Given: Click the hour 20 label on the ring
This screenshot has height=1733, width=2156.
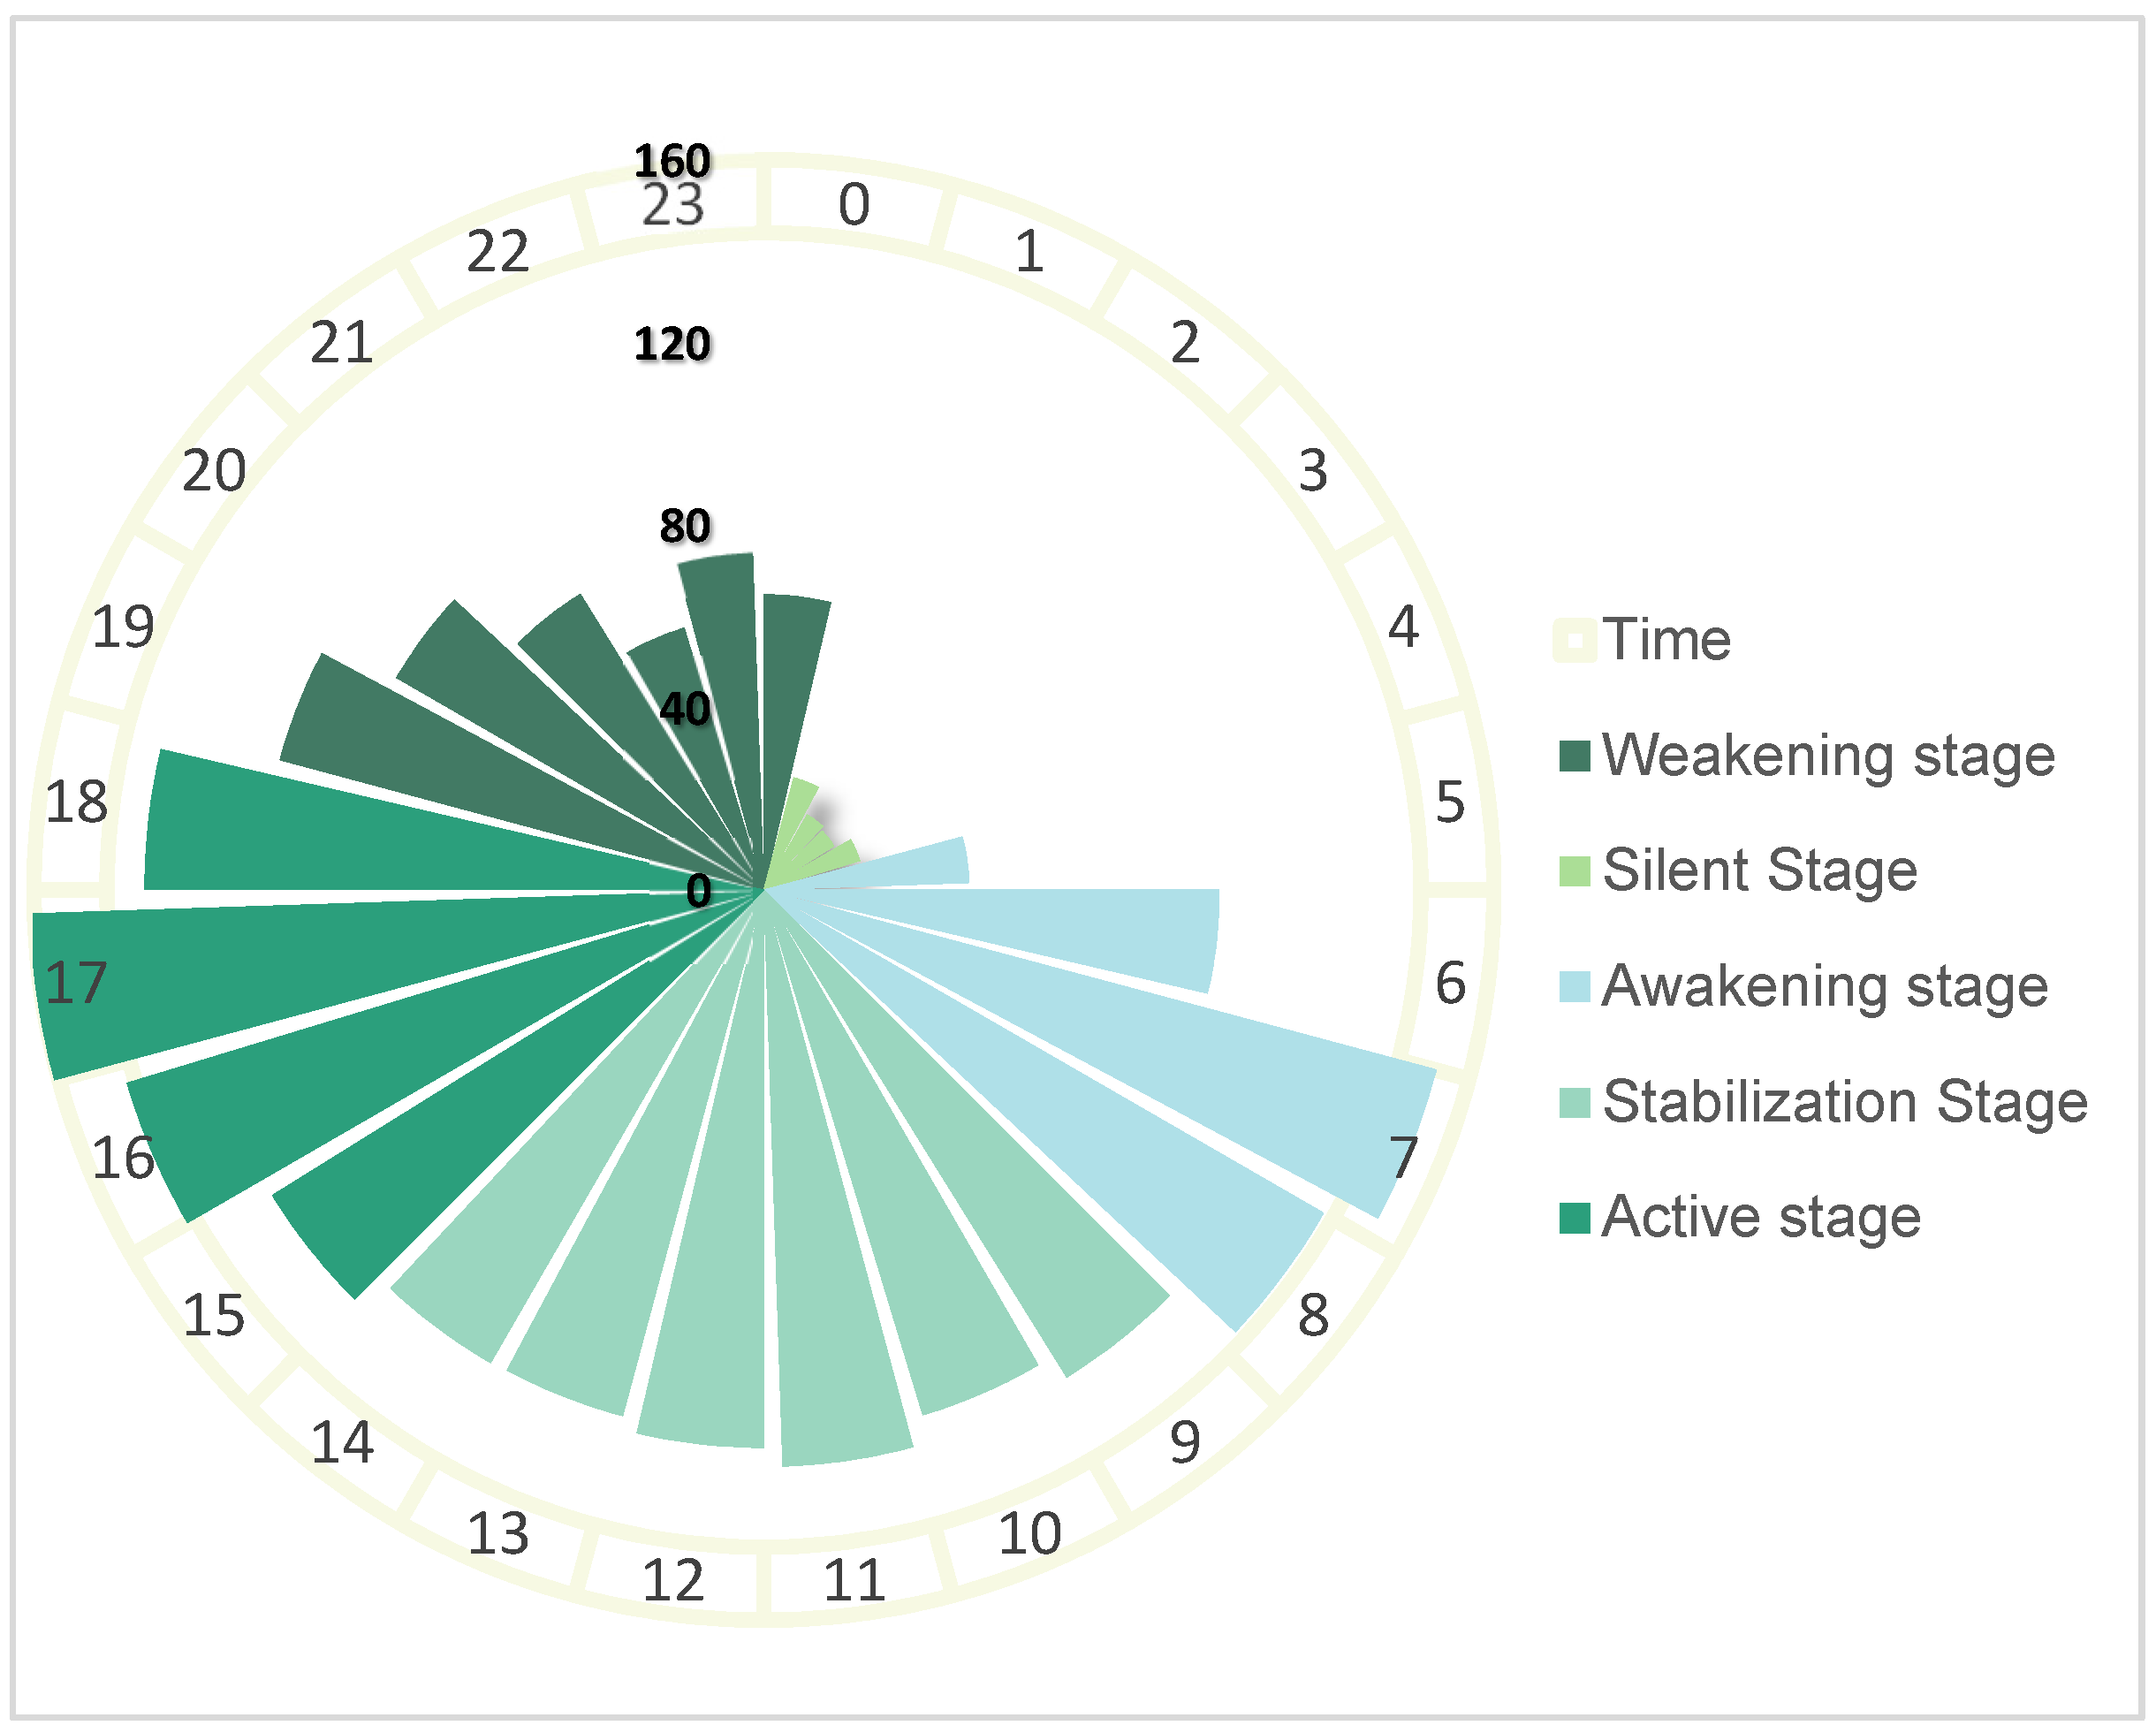Looking at the screenshot, I should tap(213, 471).
